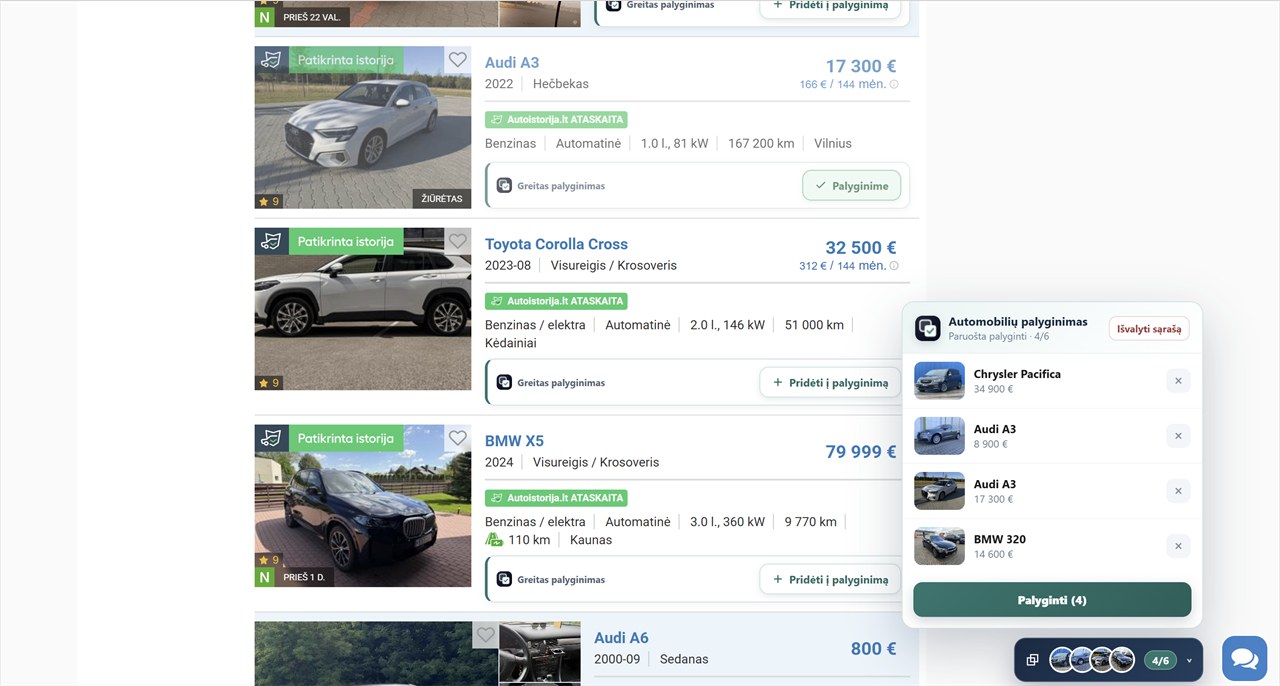Click 79 999 € price of BMW X5

coord(861,452)
